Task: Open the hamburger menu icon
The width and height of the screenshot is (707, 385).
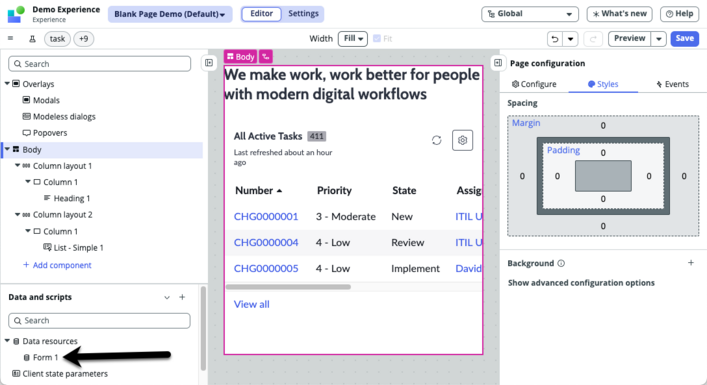Action: (x=10, y=38)
